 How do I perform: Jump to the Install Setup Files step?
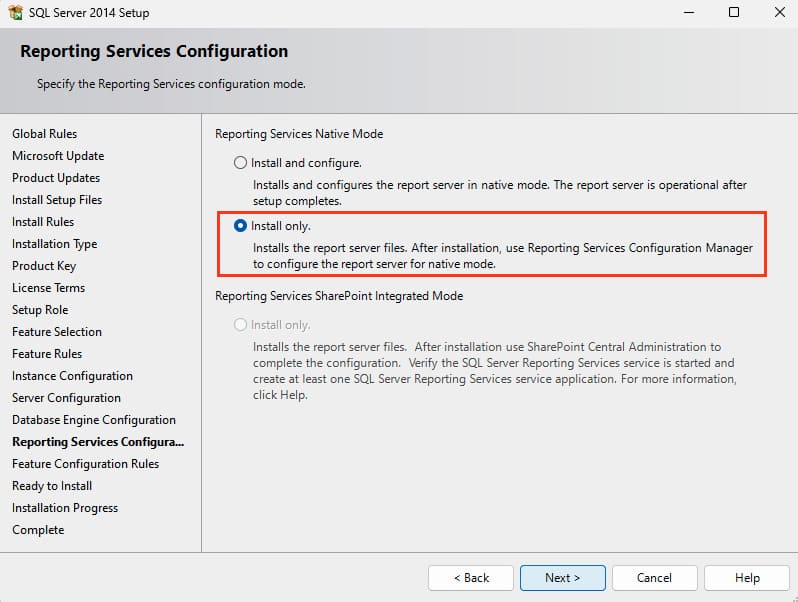click(x=57, y=200)
